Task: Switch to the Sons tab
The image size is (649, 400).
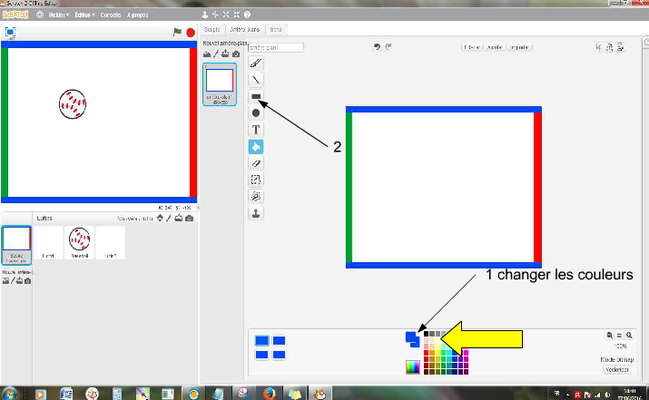Action: (x=276, y=29)
